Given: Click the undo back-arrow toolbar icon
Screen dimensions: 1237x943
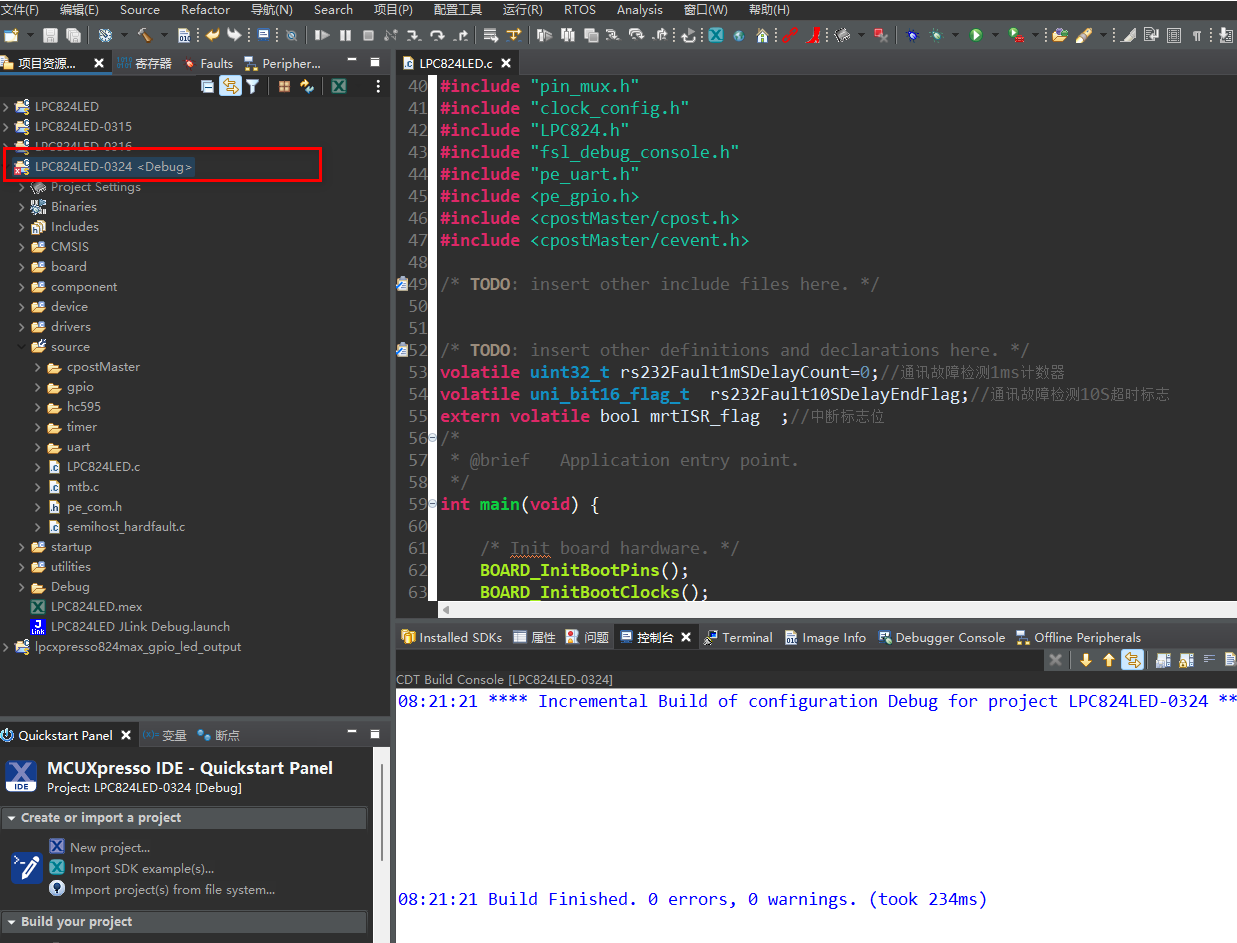Looking at the screenshot, I should 212,35.
